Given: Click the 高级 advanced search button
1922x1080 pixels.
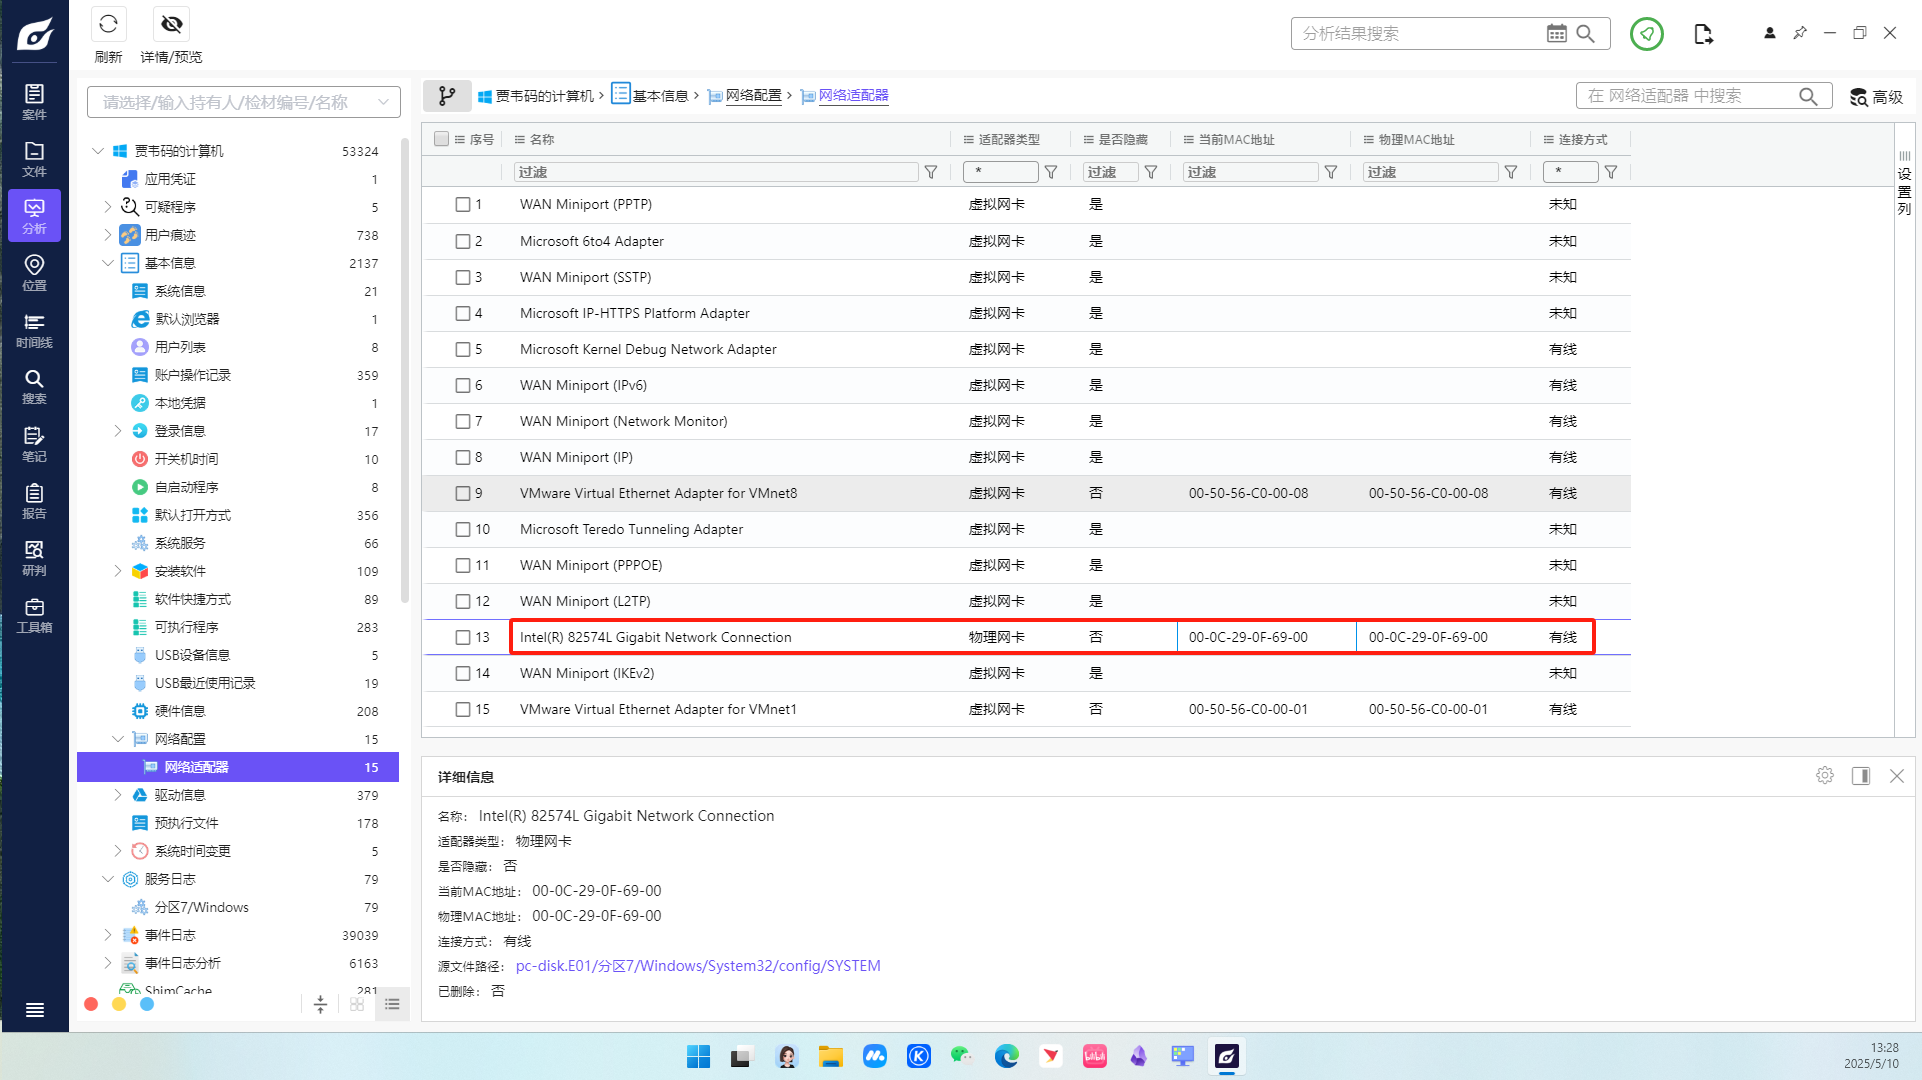Looking at the screenshot, I should 1876,97.
